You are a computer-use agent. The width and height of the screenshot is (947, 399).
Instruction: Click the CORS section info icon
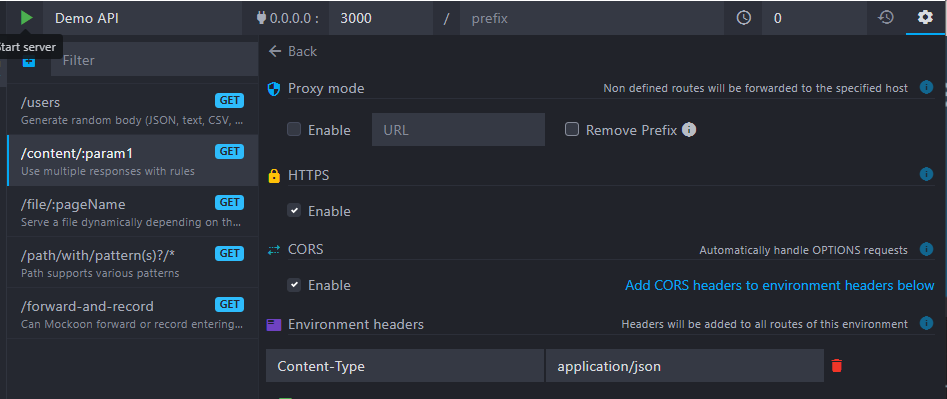click(926, 249)
